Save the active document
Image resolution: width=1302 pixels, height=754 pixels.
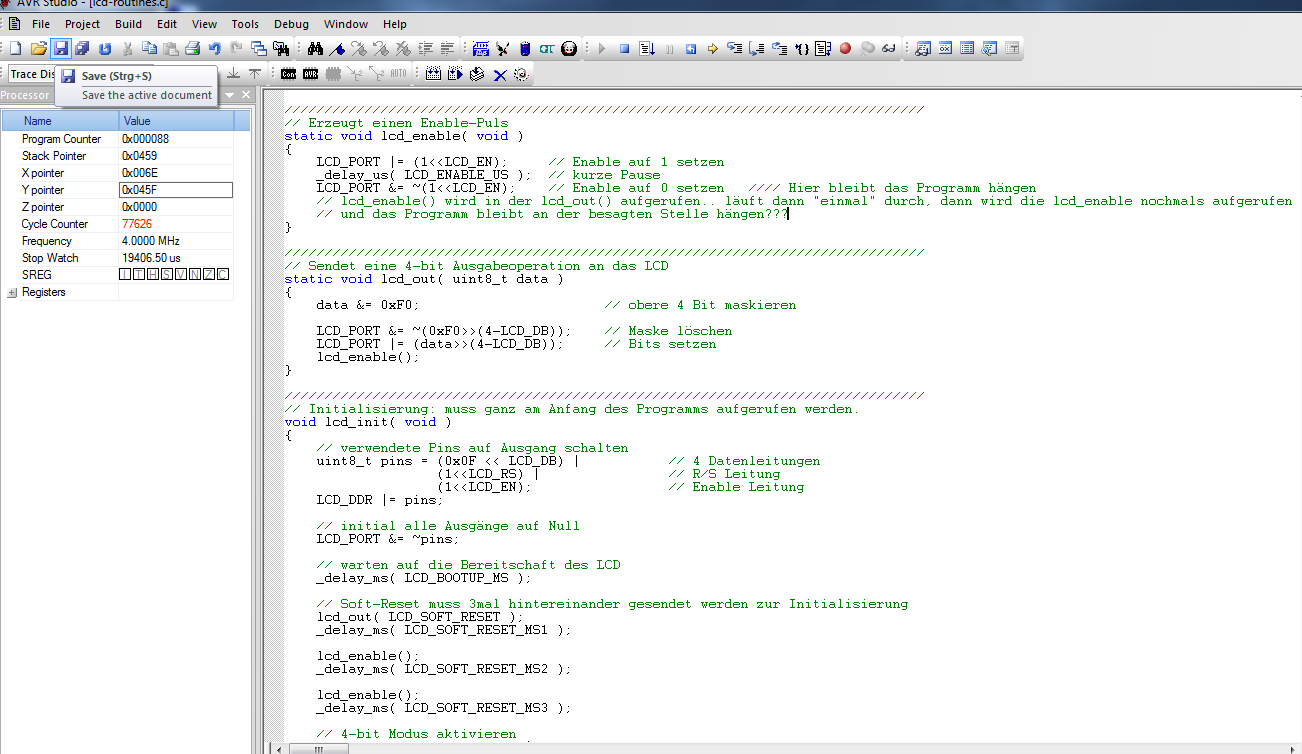[61, 48]
